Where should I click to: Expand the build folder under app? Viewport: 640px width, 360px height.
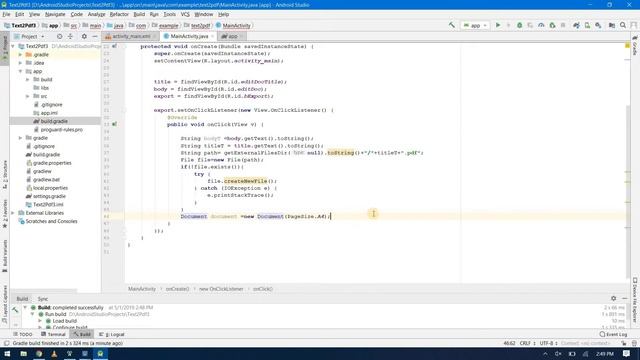click(28, 80)
